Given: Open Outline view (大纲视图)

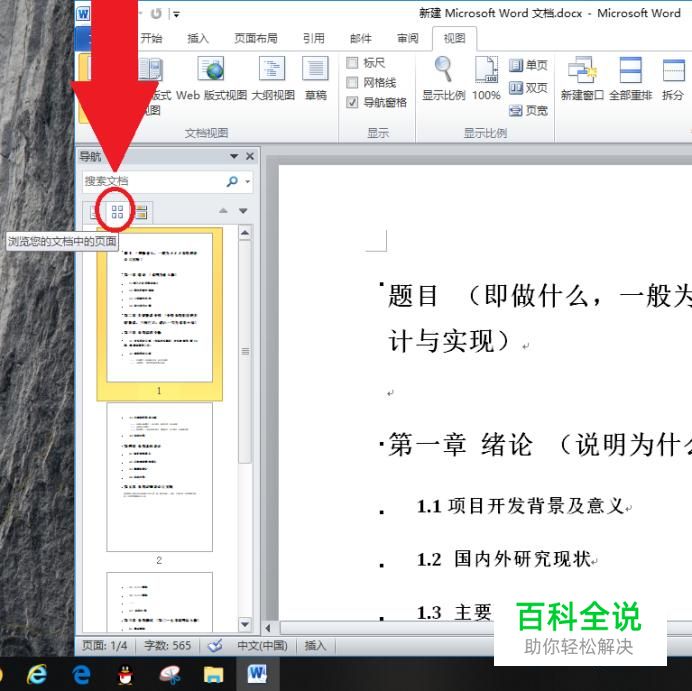Looking at the screenshot, I should click(273, 79).
